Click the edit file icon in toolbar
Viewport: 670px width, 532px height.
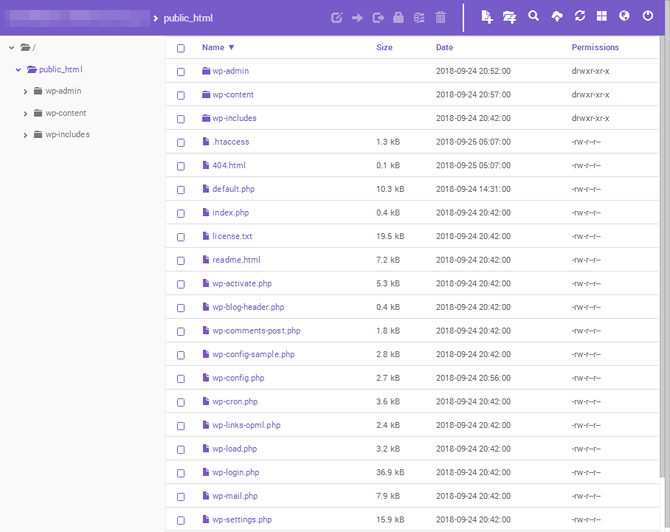tap(337, 18)
